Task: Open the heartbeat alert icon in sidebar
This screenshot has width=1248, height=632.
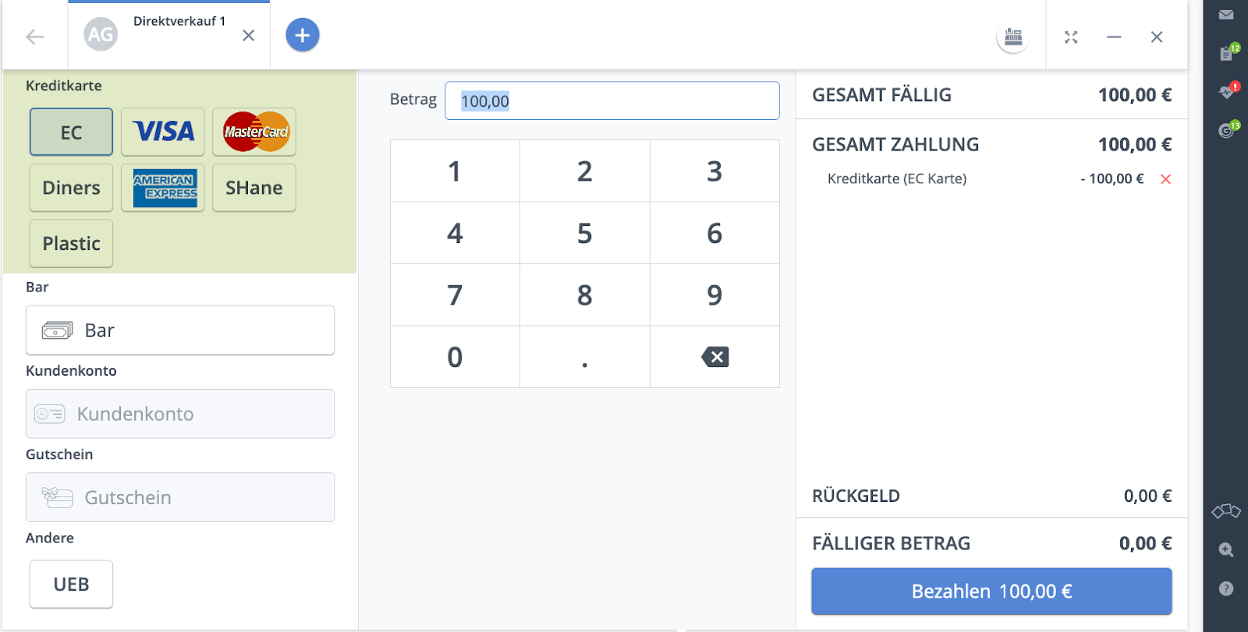Action: (x=1226, y=91)
